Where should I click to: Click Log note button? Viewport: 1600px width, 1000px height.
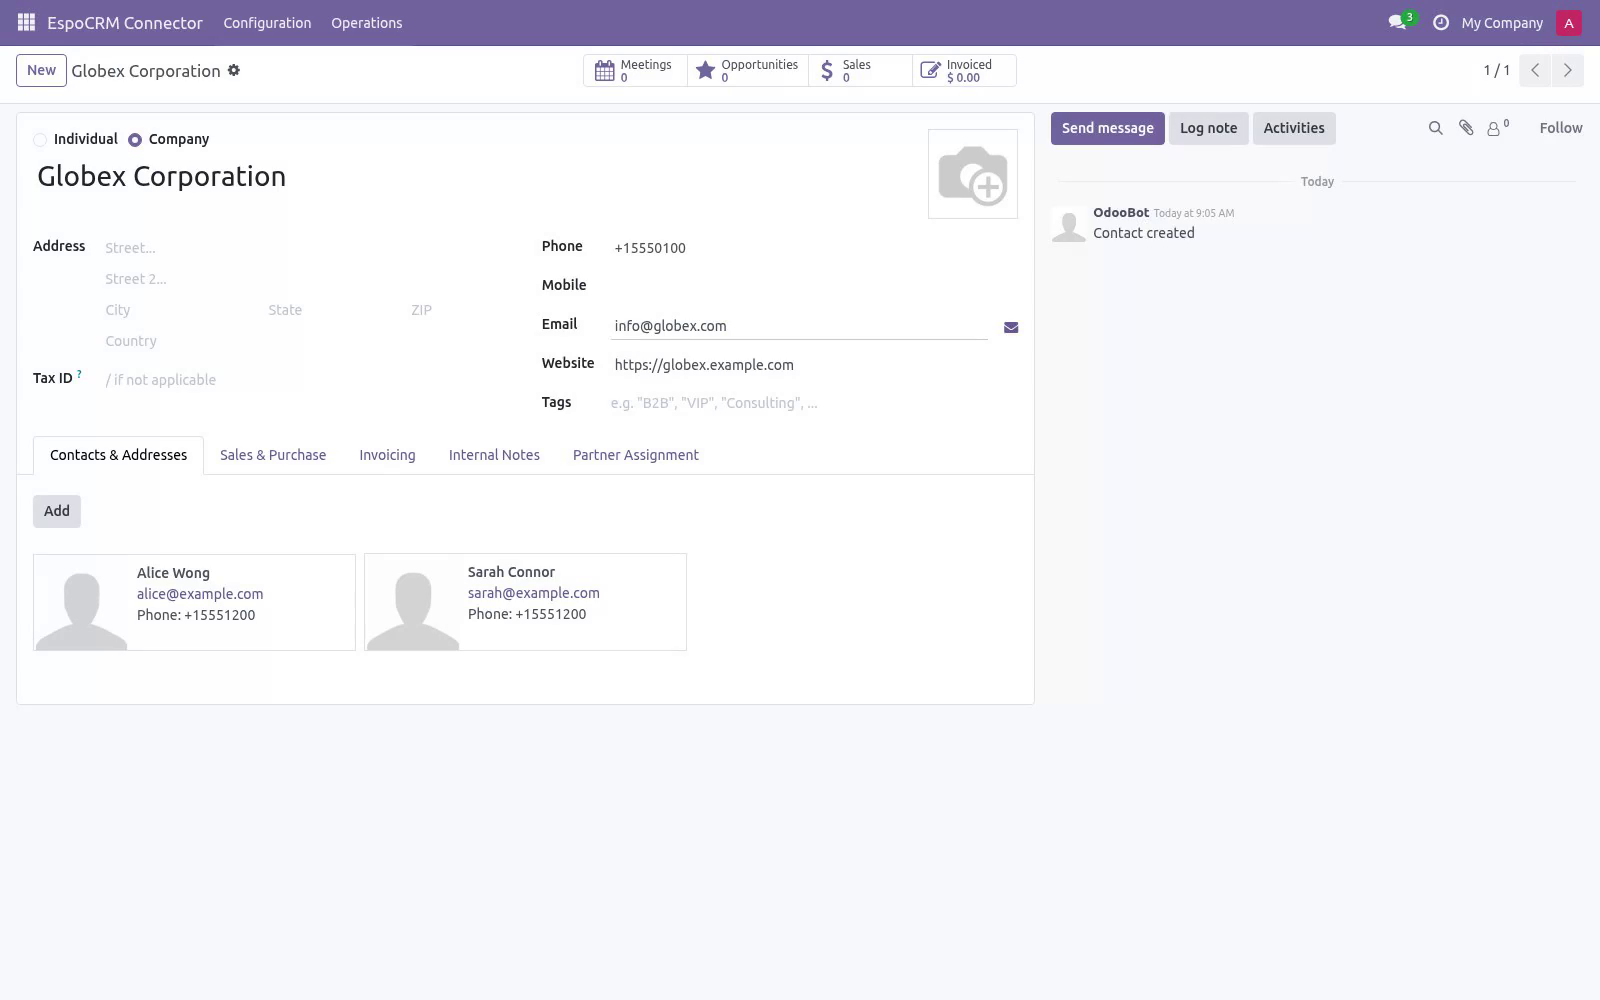click(1208, 128)
